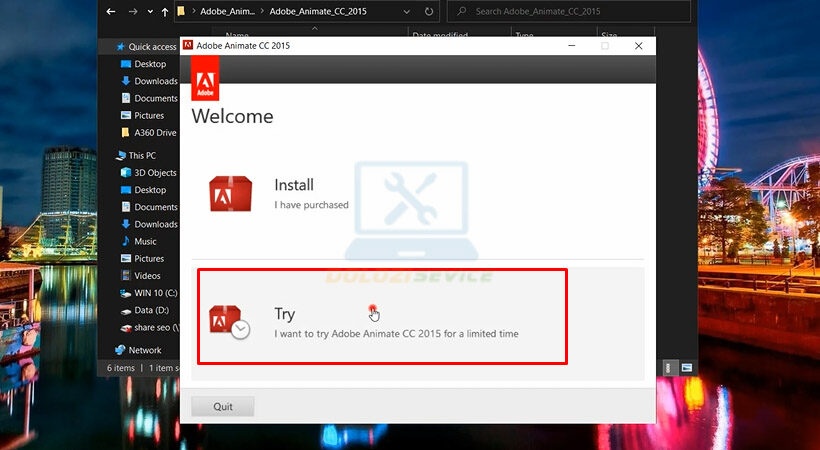Click the Search Adobe_Animate_CC_2015 box
This screenshot has width=820, height=450.
click(568, 11)
